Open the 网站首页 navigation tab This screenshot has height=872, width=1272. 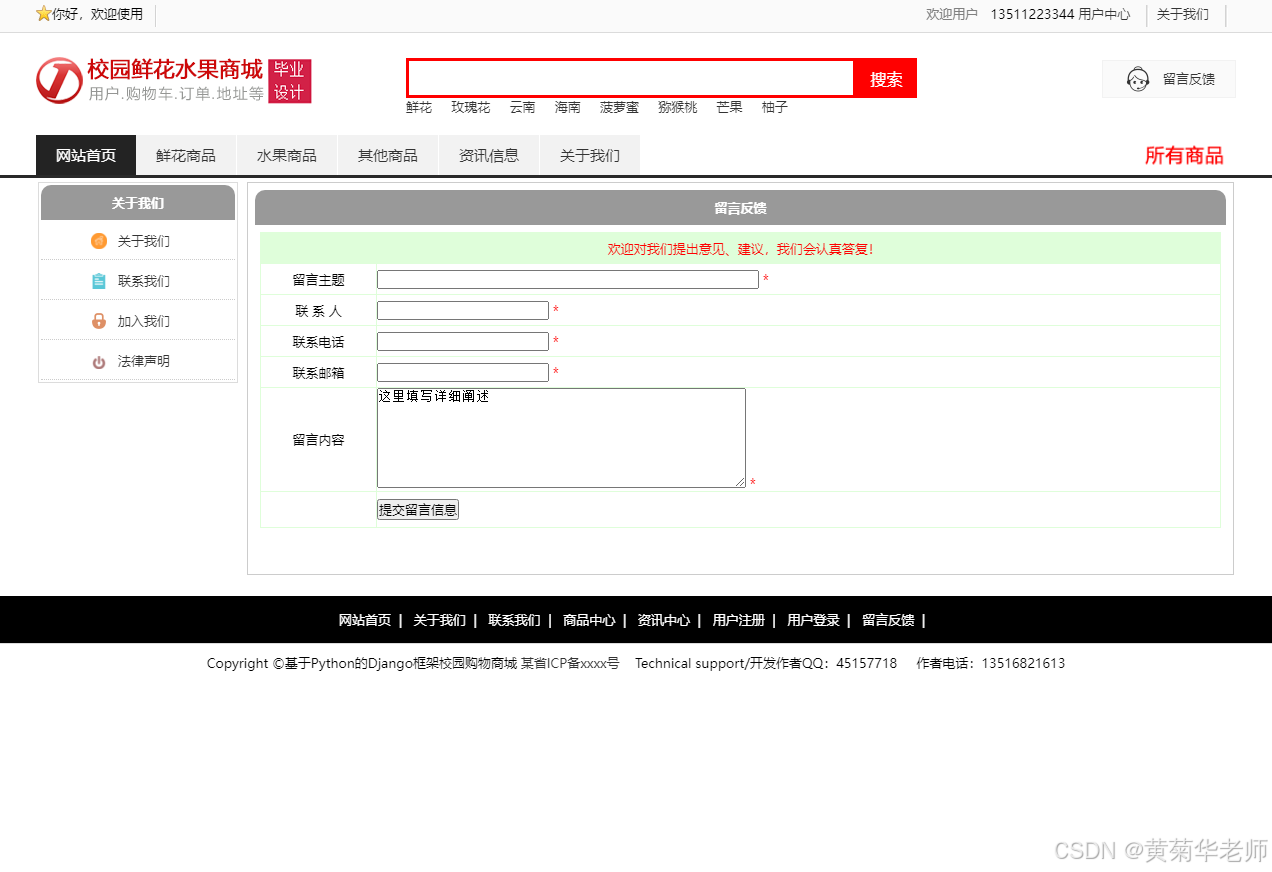(x=86, y=155)
